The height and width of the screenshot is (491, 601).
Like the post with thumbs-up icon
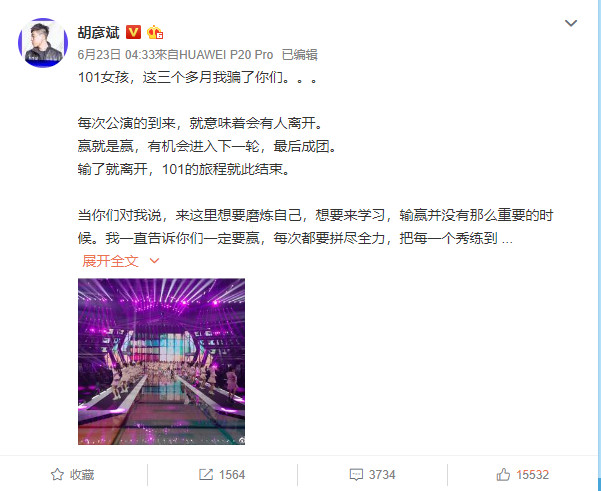(x=503, y=475)
